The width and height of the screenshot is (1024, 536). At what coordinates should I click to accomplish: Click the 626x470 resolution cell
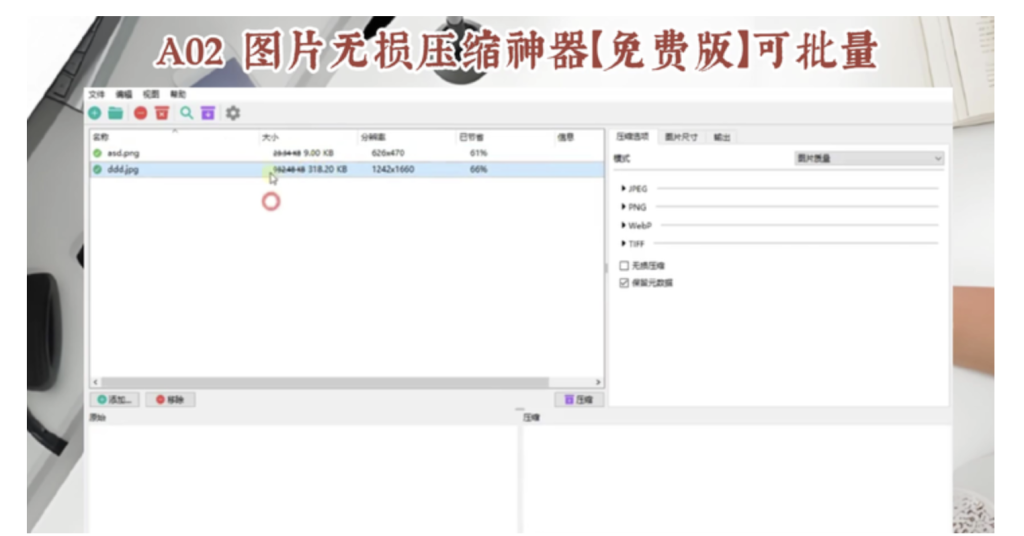pyautogui.click(x=388, y=153)
